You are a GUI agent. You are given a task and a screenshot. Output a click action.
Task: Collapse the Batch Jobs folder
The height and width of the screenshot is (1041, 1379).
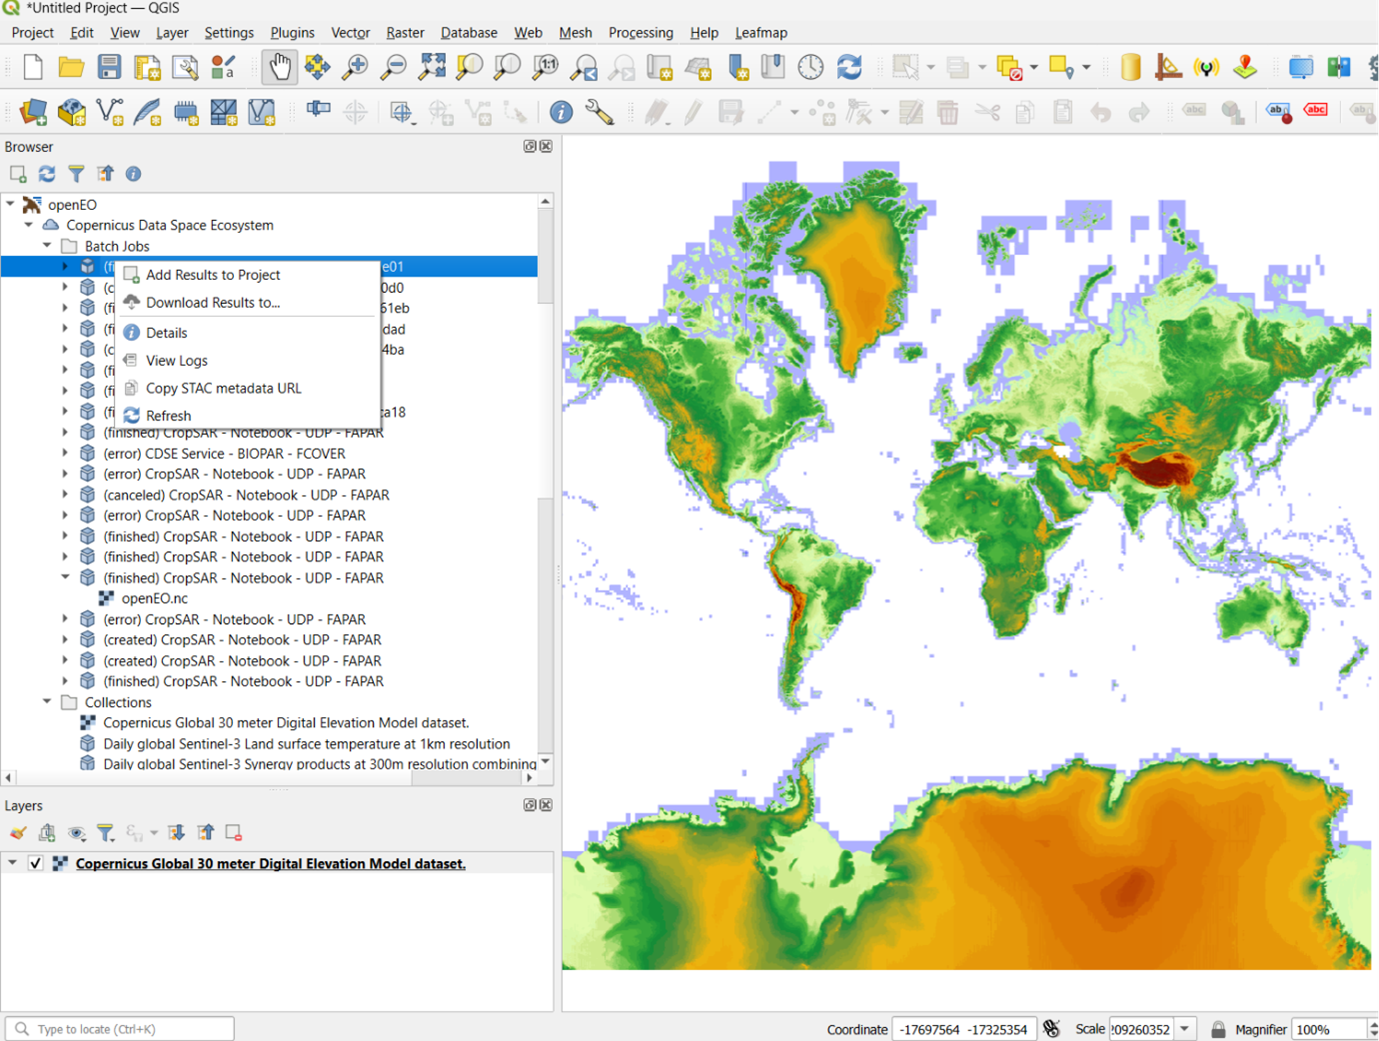coord(45,246)
